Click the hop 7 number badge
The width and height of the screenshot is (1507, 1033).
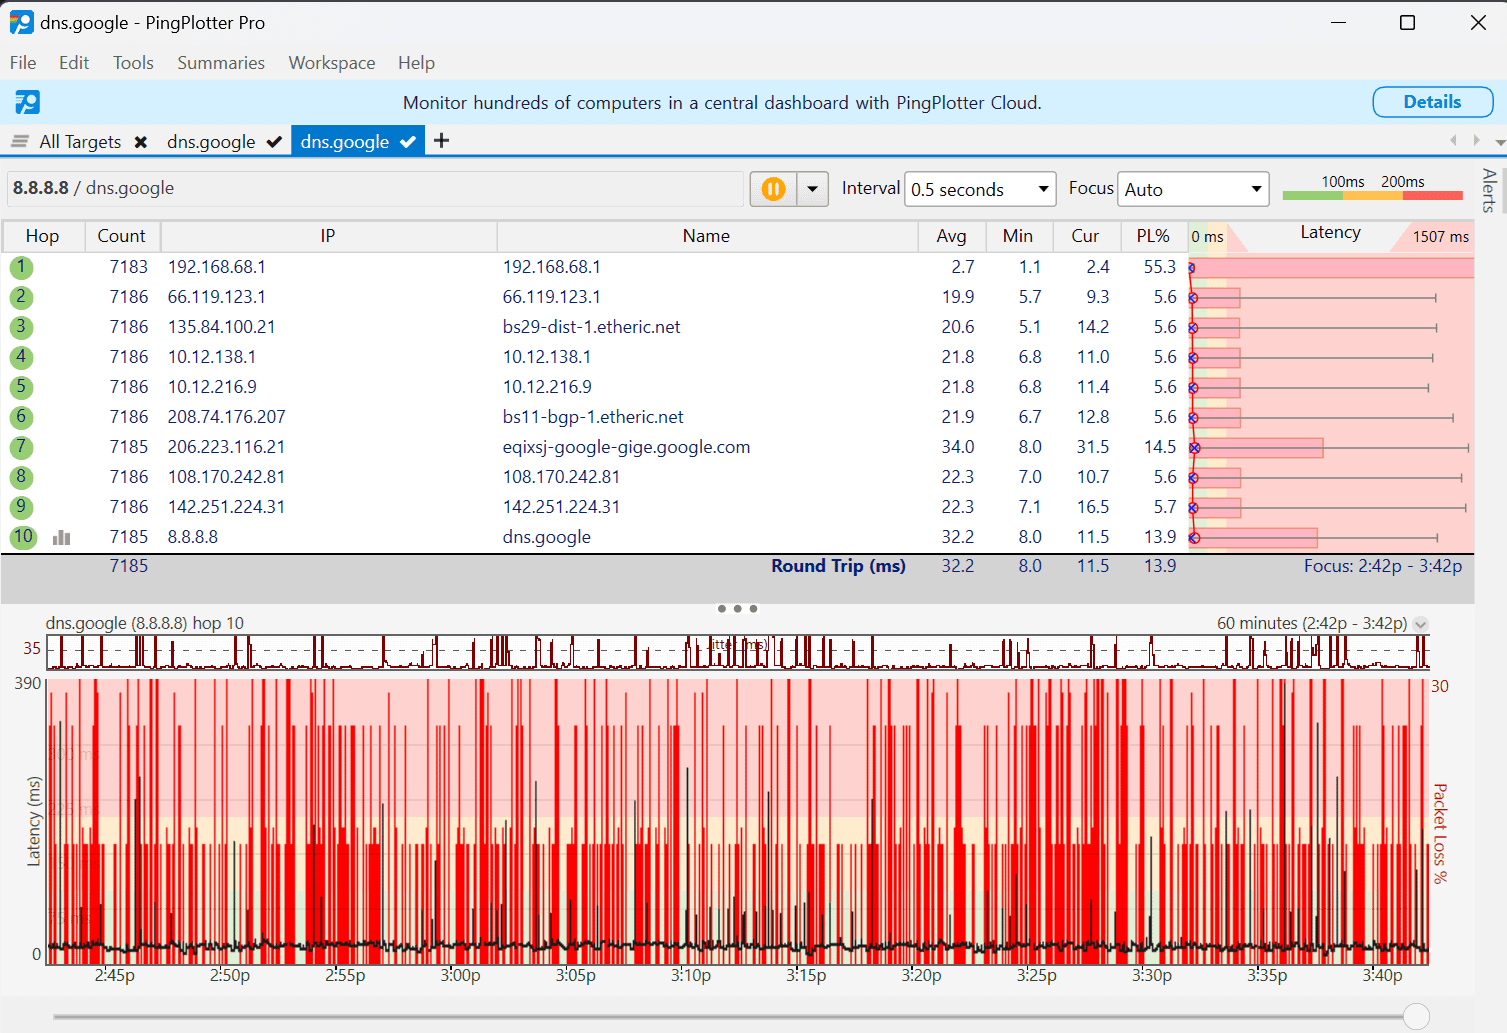coord(21,447)
